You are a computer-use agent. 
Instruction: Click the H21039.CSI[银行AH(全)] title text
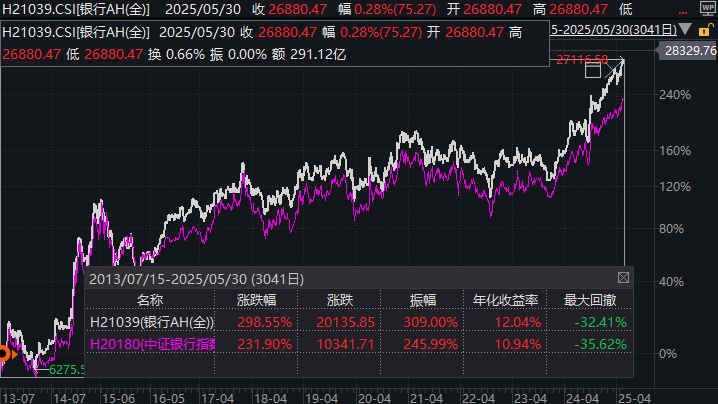click(x=76, y=31)
